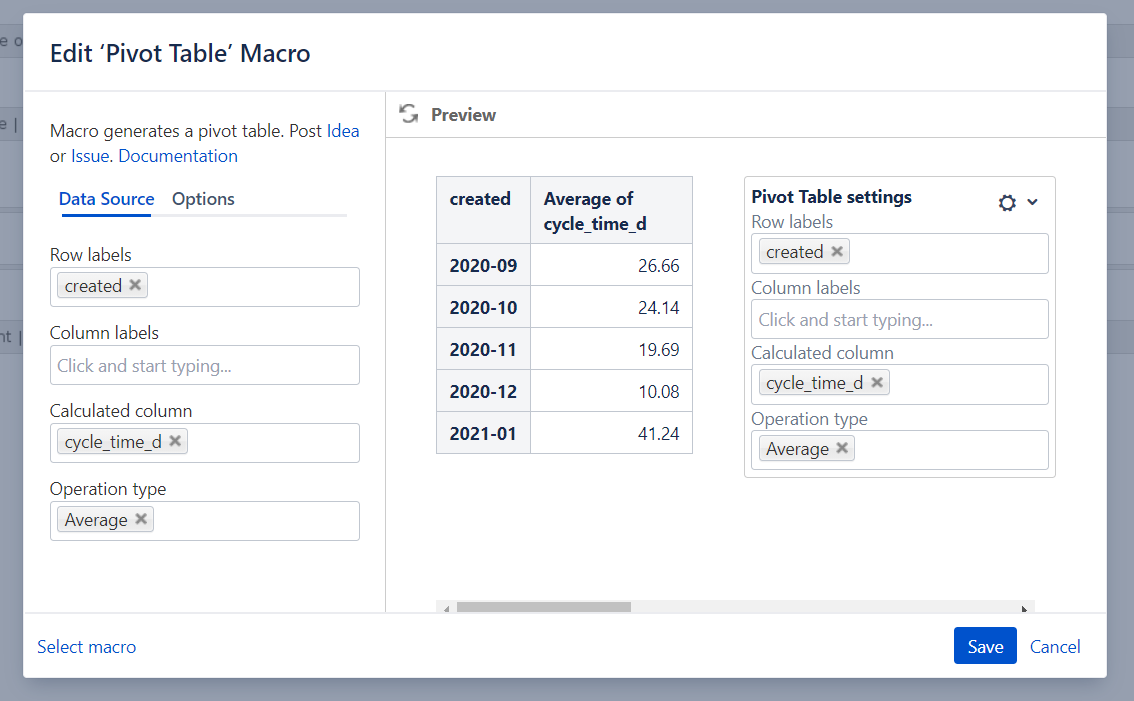Remove 'Average' tag in Pivot Table settings
The image size is (1134, 701).
[x=842, y=448]
